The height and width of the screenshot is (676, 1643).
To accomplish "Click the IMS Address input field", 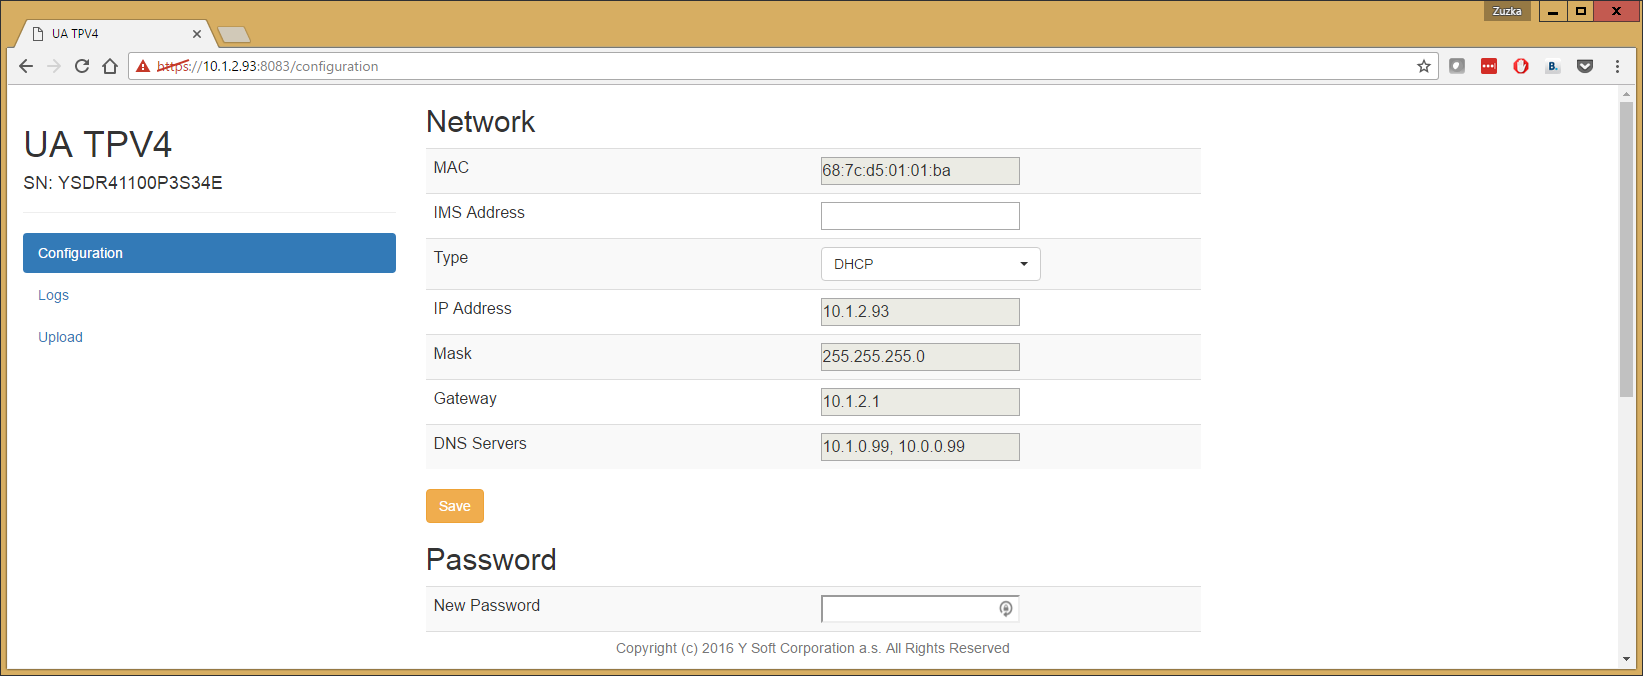I will pos(920,216).
